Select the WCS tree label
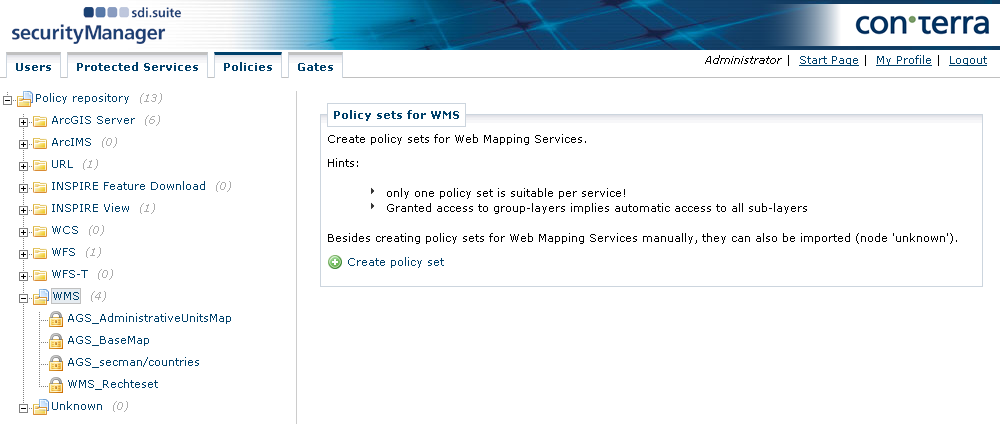Viewport: 1000px width, 424px height. (65, 230)
